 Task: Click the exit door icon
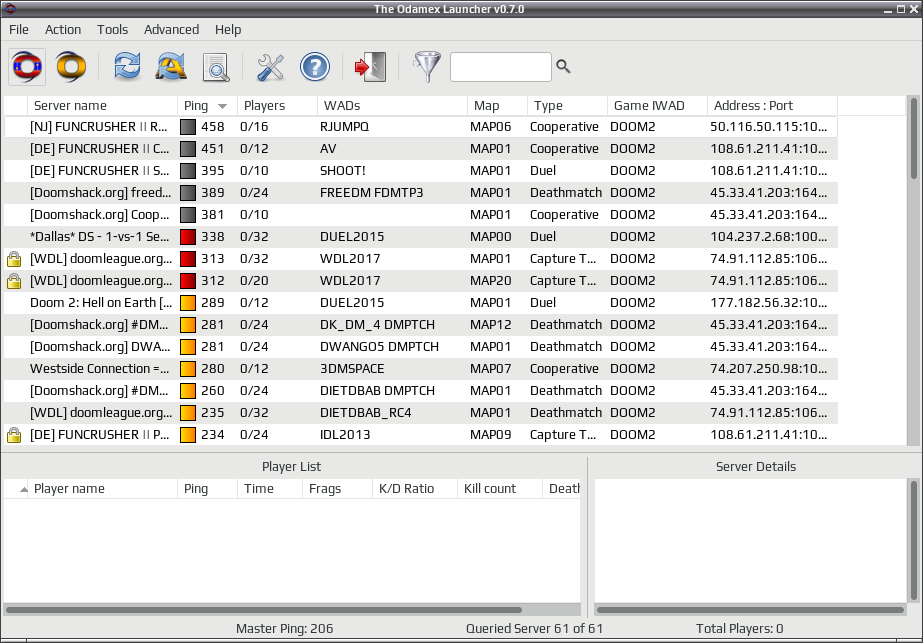pos(370,67)
